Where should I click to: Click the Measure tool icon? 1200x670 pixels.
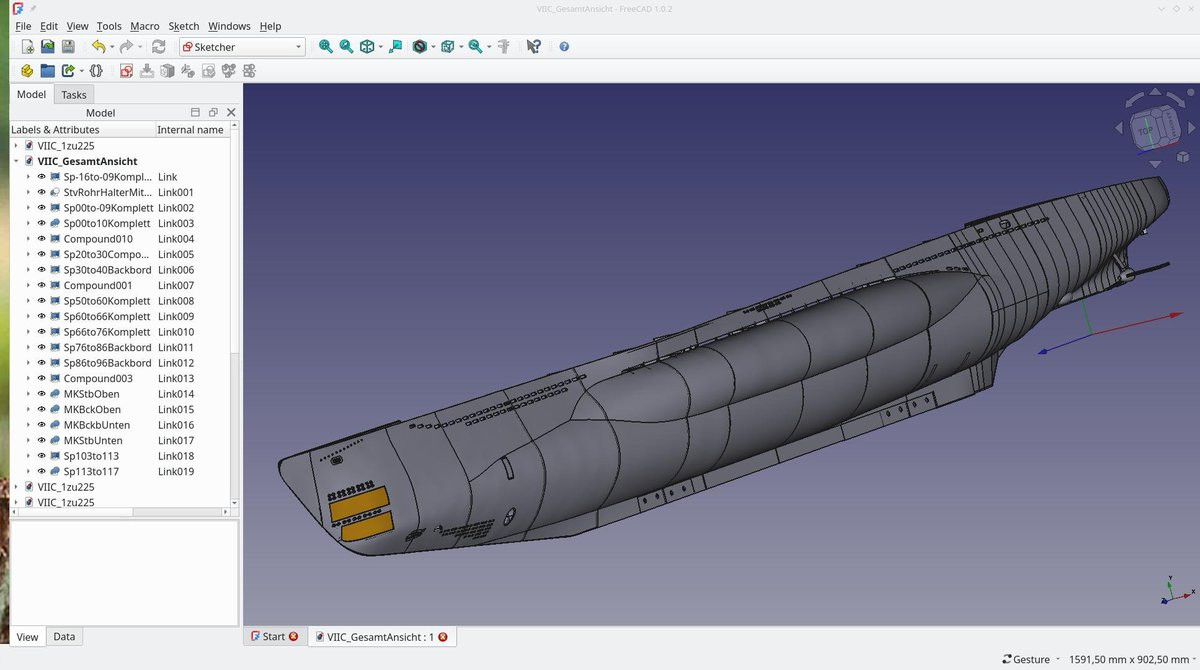click(503, 47)
